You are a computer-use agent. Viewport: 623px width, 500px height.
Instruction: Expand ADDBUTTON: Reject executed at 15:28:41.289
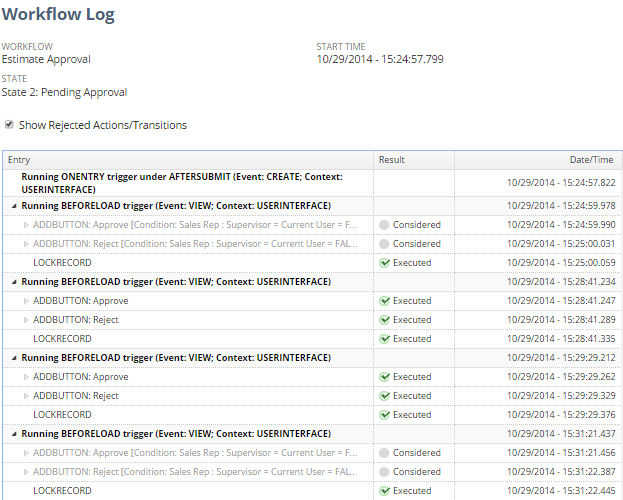(26, 320)
